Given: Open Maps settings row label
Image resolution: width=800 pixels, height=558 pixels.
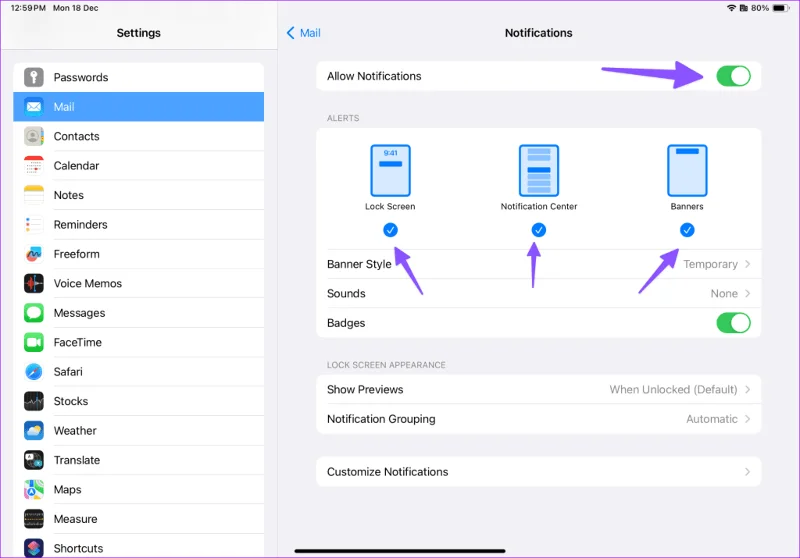Looking at the screenshot, I should point(67,490).
